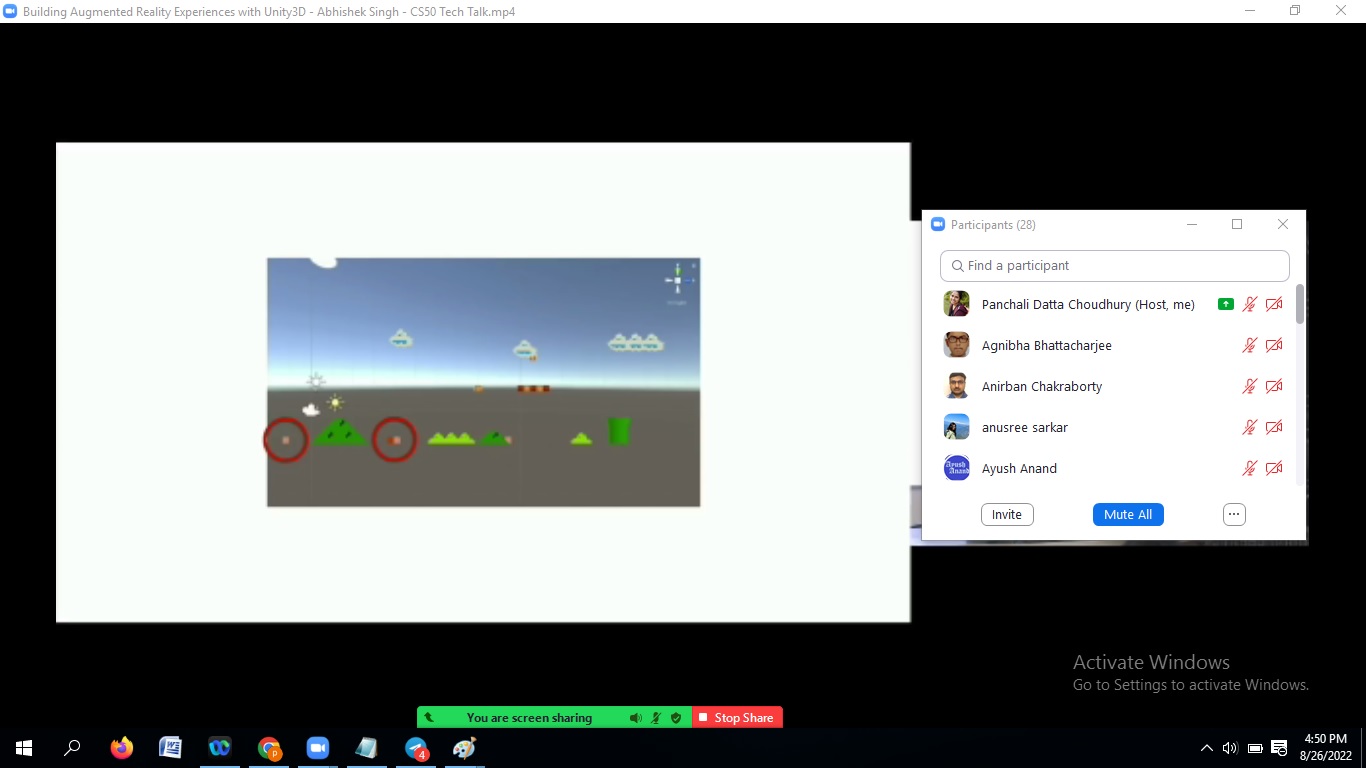This screenshot has height=768, width=1366.
Task: Open the more options ellipsis in Participants
Action: pyautogui.click(x=1234, y=514)
